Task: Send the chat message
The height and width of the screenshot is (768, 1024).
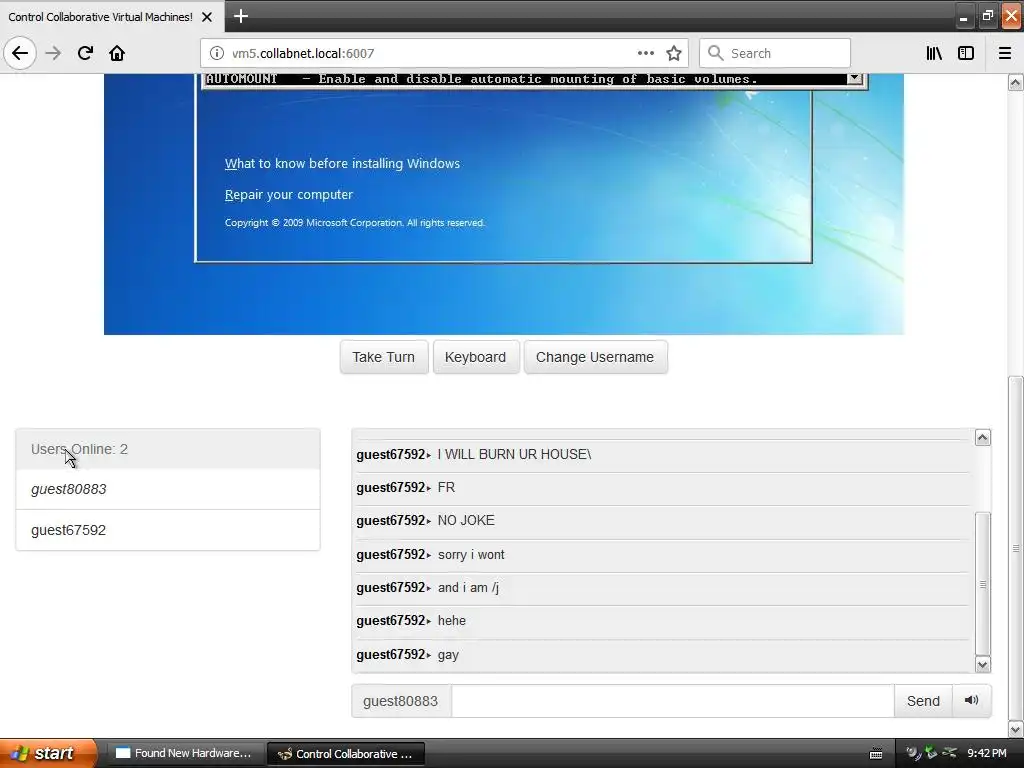Action: point(923,701)
